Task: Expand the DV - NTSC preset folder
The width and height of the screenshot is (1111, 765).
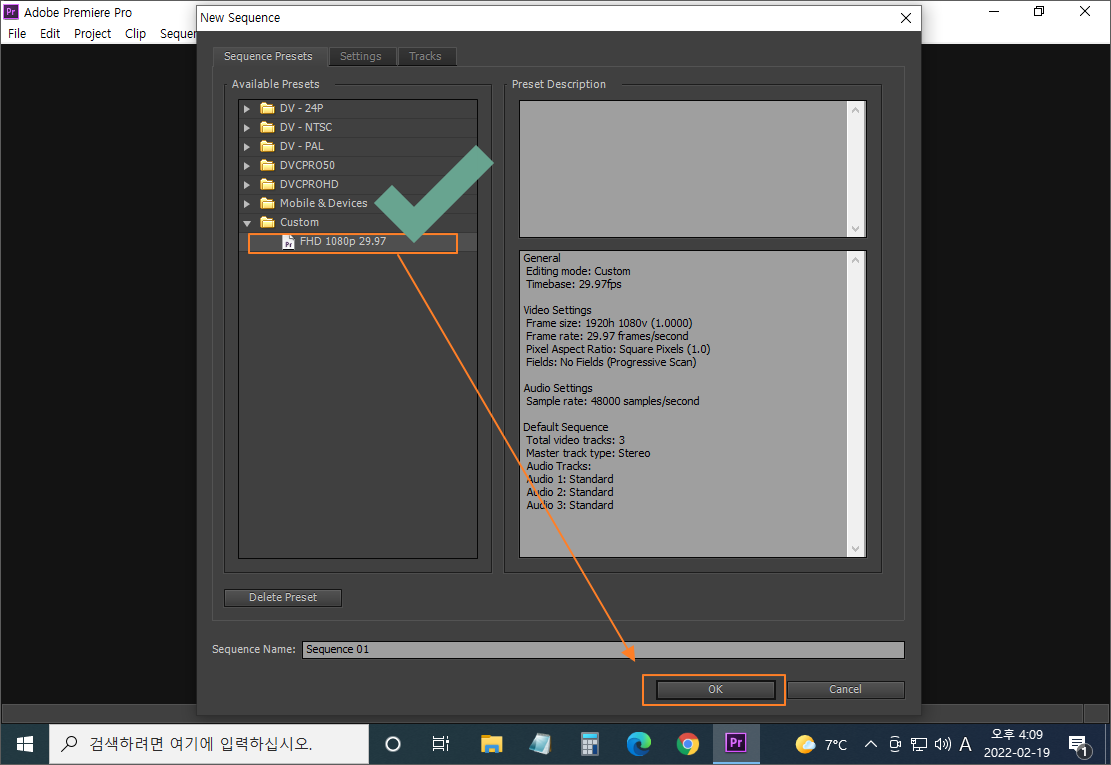Action: (x=247, y=128)
